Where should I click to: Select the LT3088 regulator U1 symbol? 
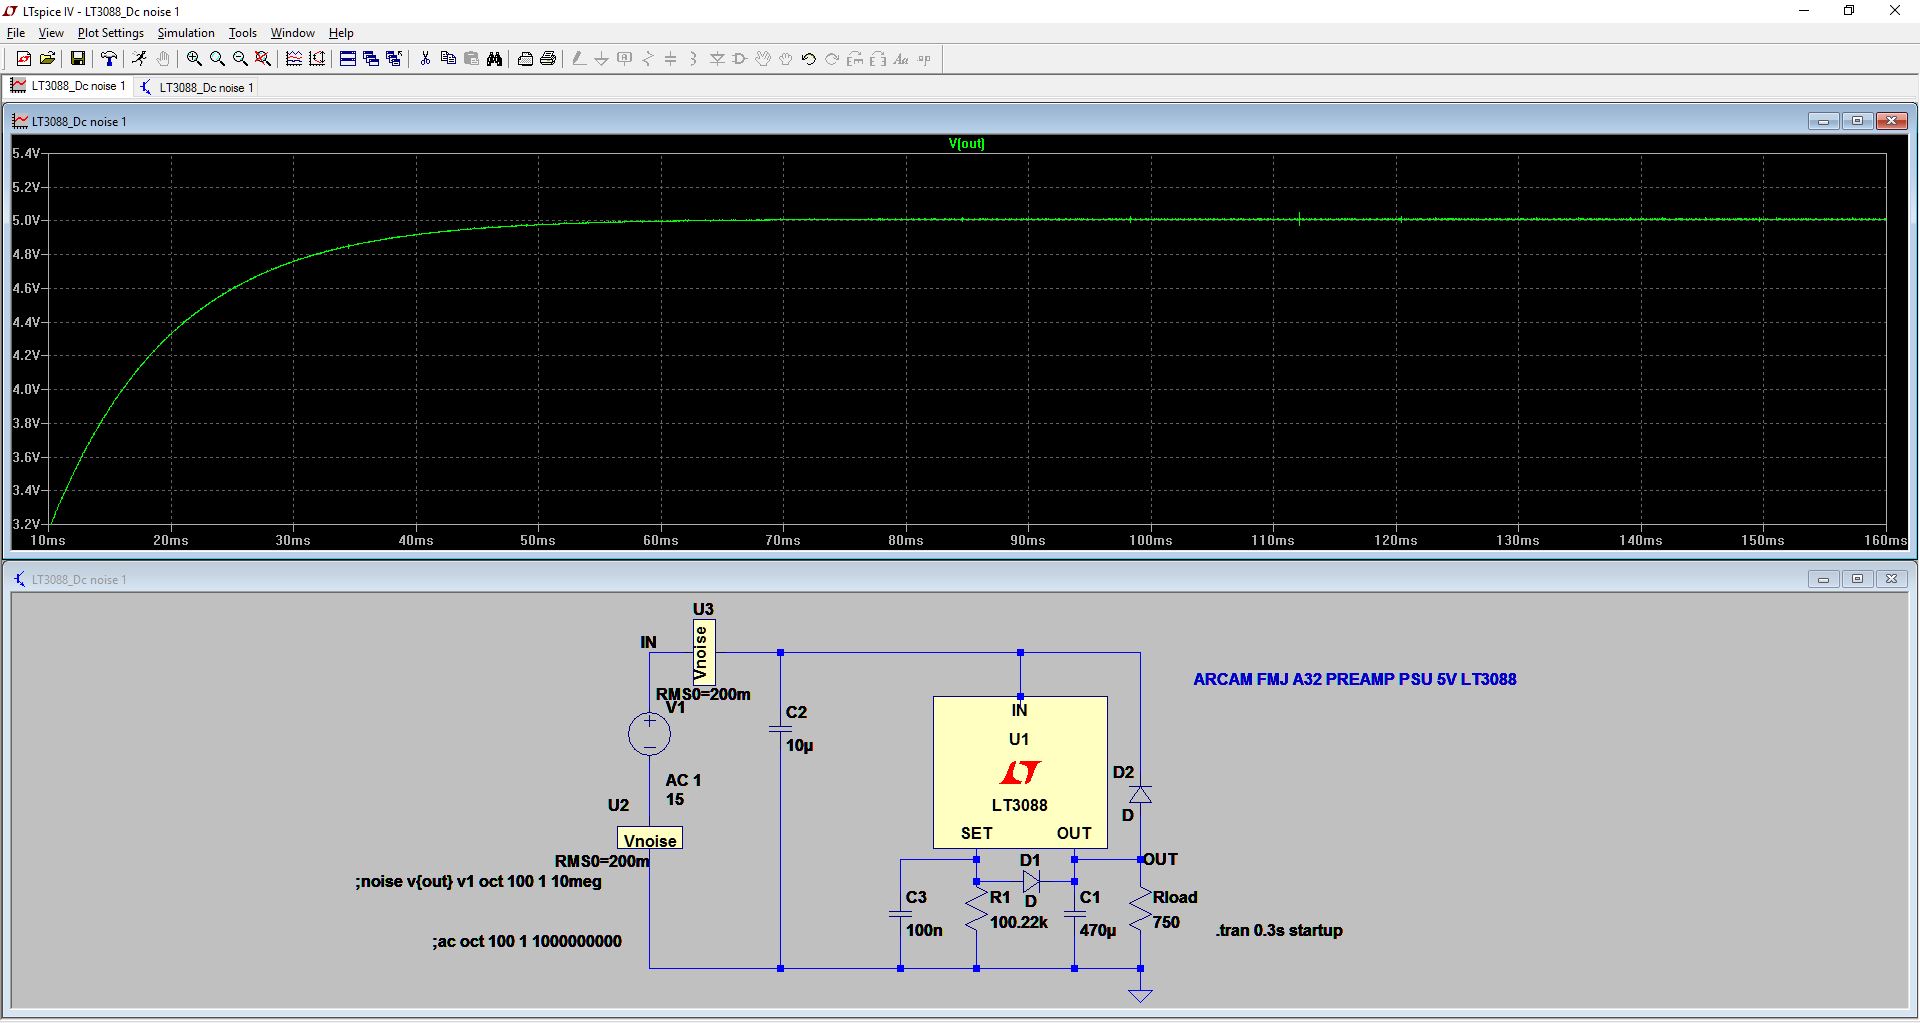pos(1020,772)
